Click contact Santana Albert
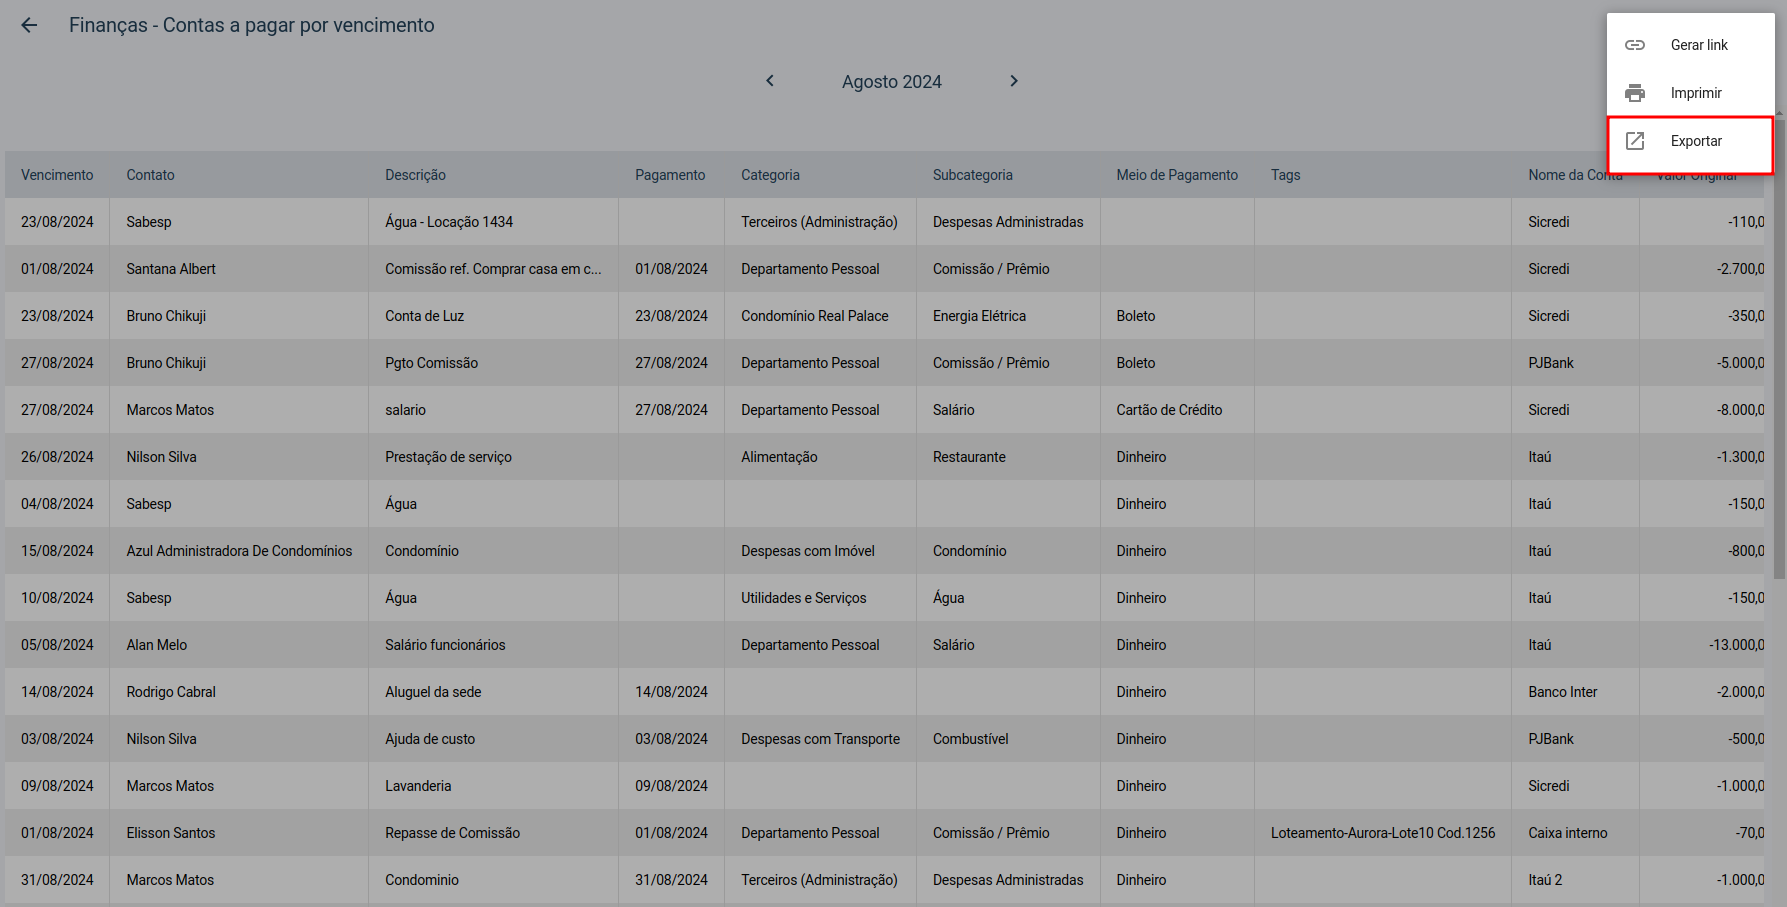Screen dimensions: 1787x907 (171, 269)
